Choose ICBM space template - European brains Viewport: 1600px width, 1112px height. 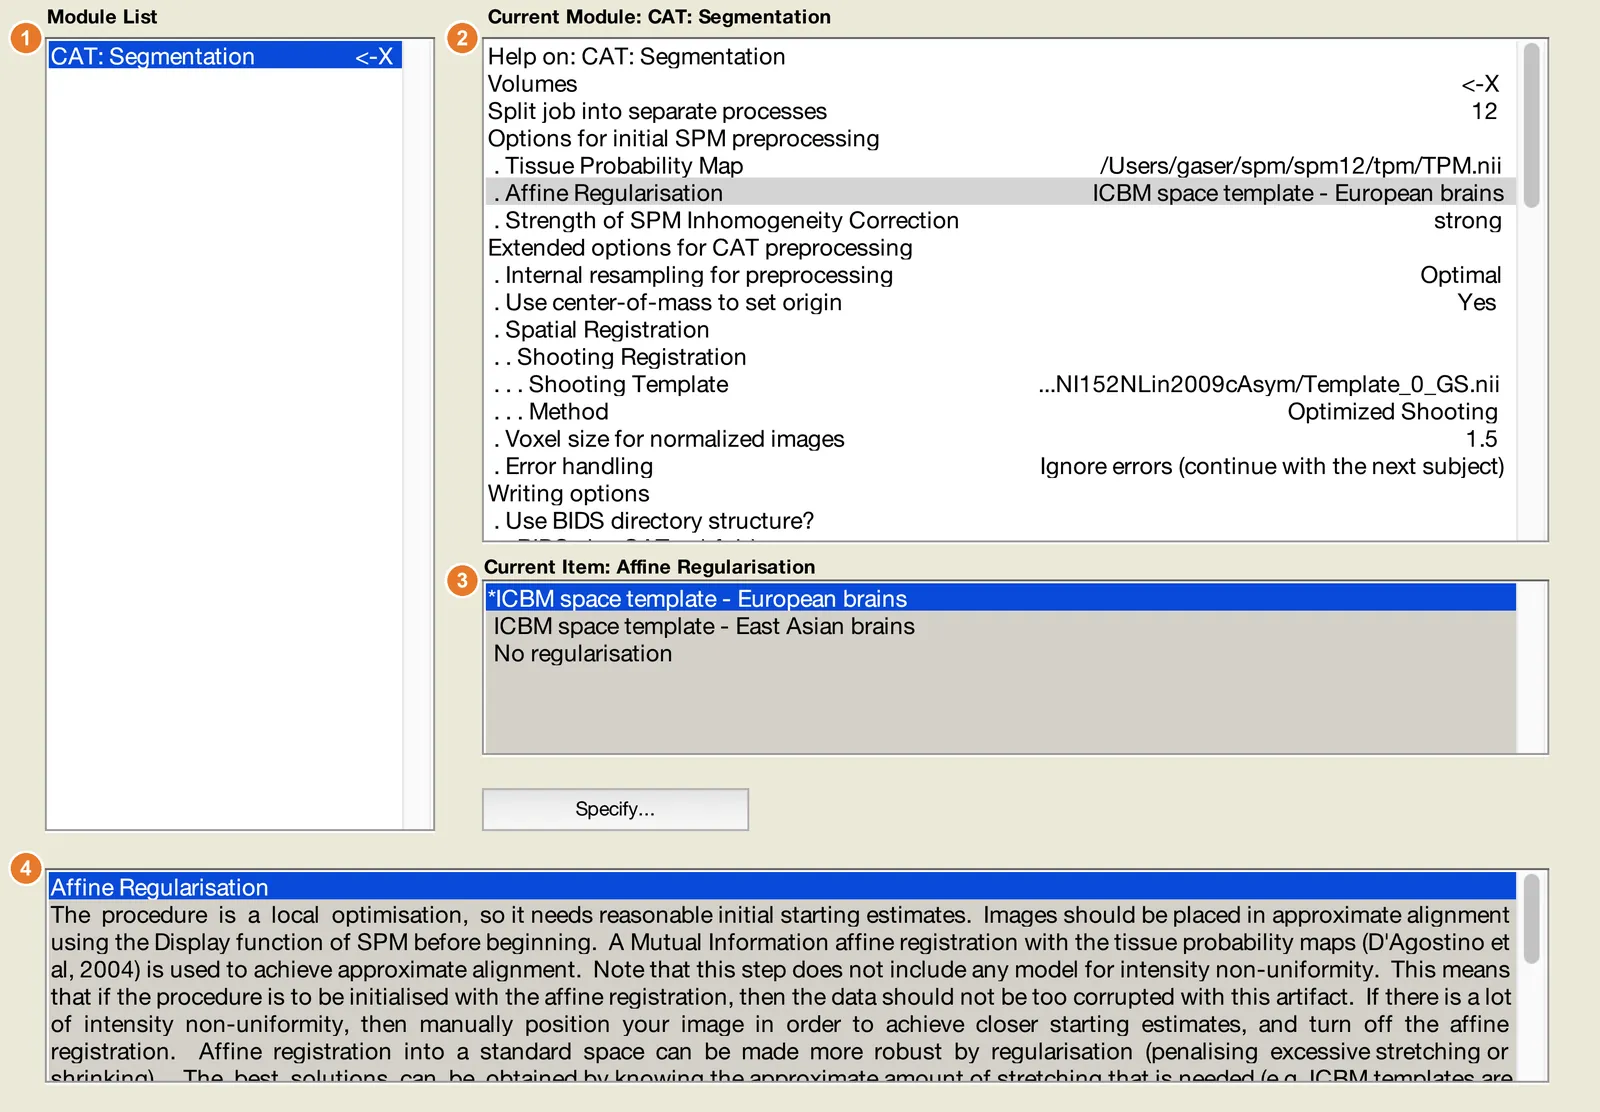(x=1000, y=598)
